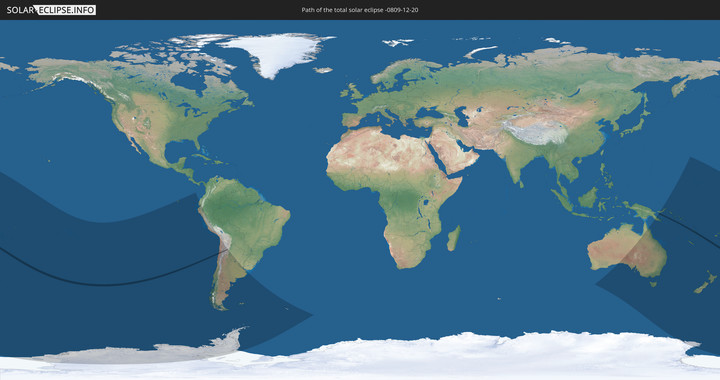Image resolution: width=720 pixels, height=380 pixels.
Task: Select Australia on the map
Action: point(627,251)
